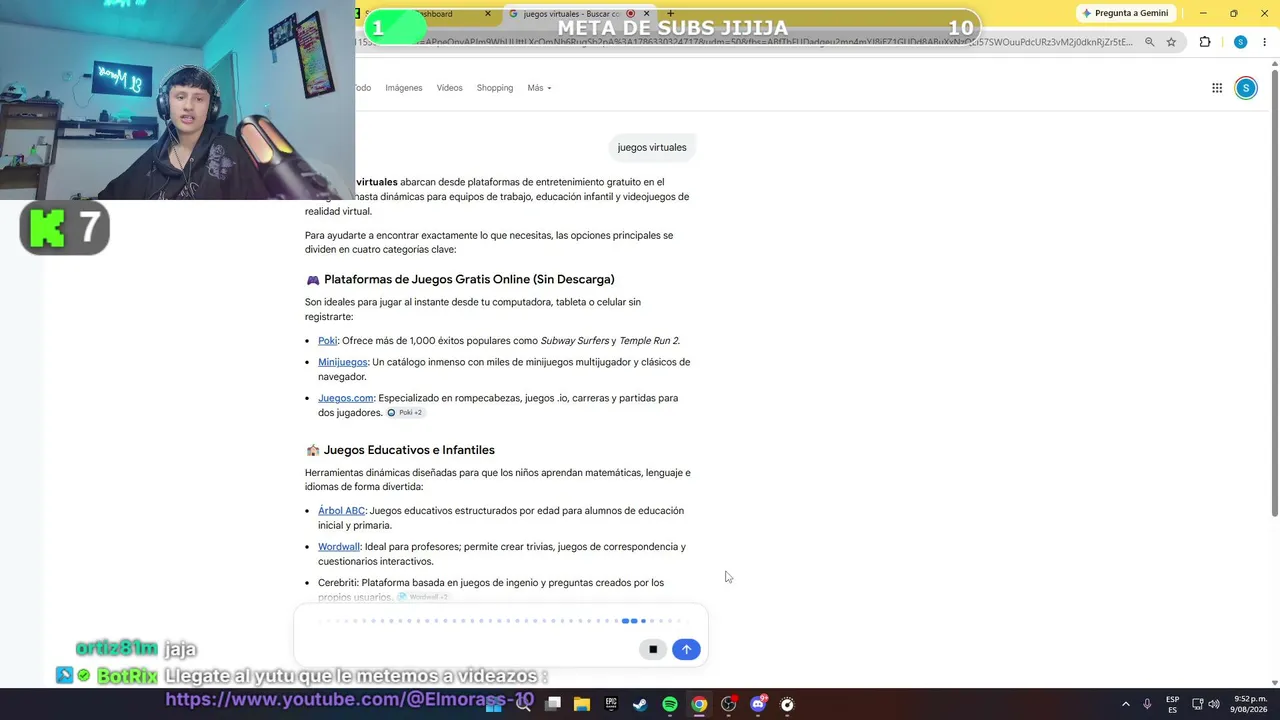Open the Google account avatar on the page
Viewport: 1280px width, 720px height.
point(1245,88)
